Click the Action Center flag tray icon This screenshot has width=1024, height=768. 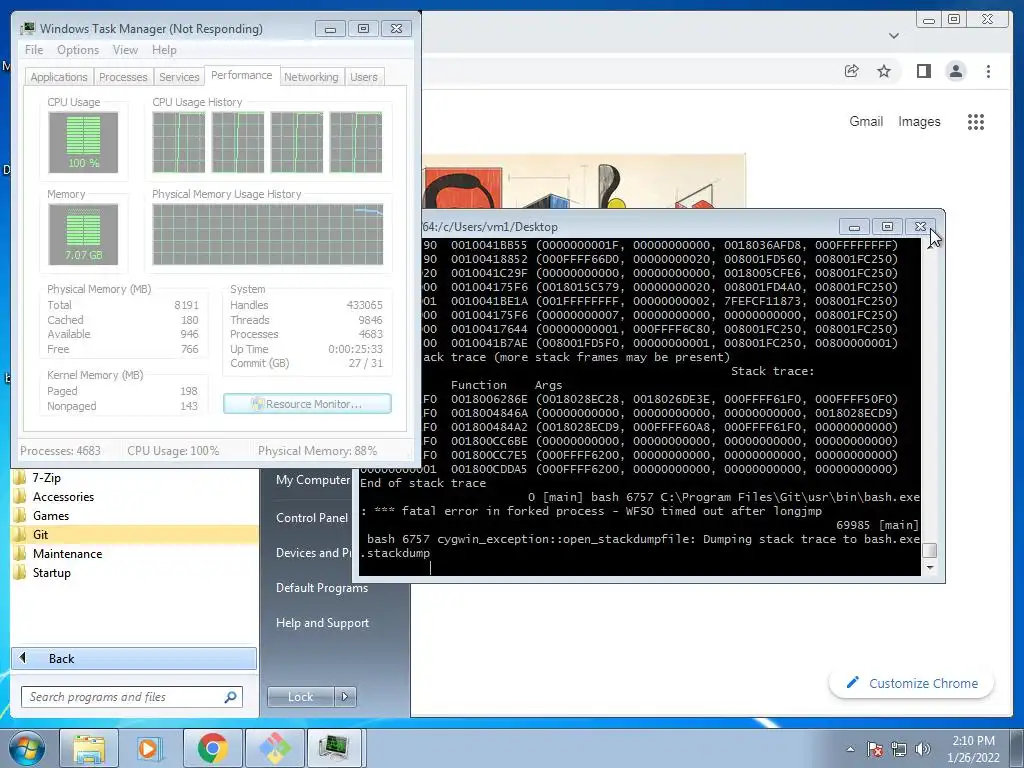click(x=874, y=749)
